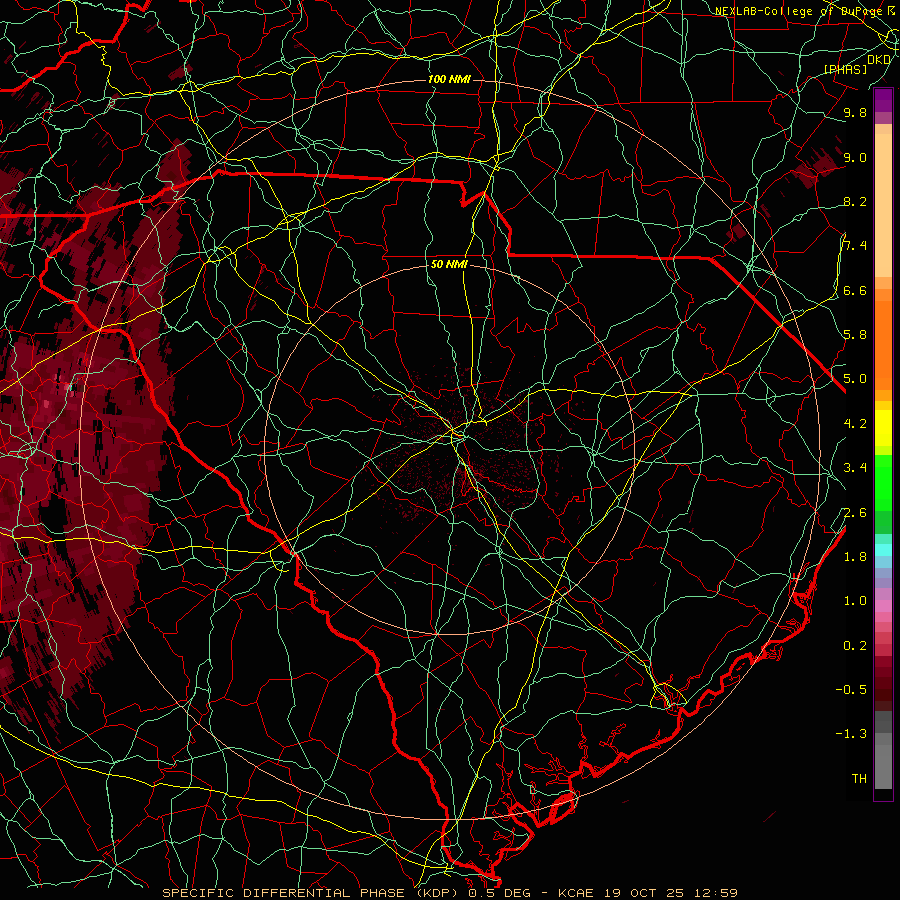Select the 9.8 value on the color scale

coord(855,112)
